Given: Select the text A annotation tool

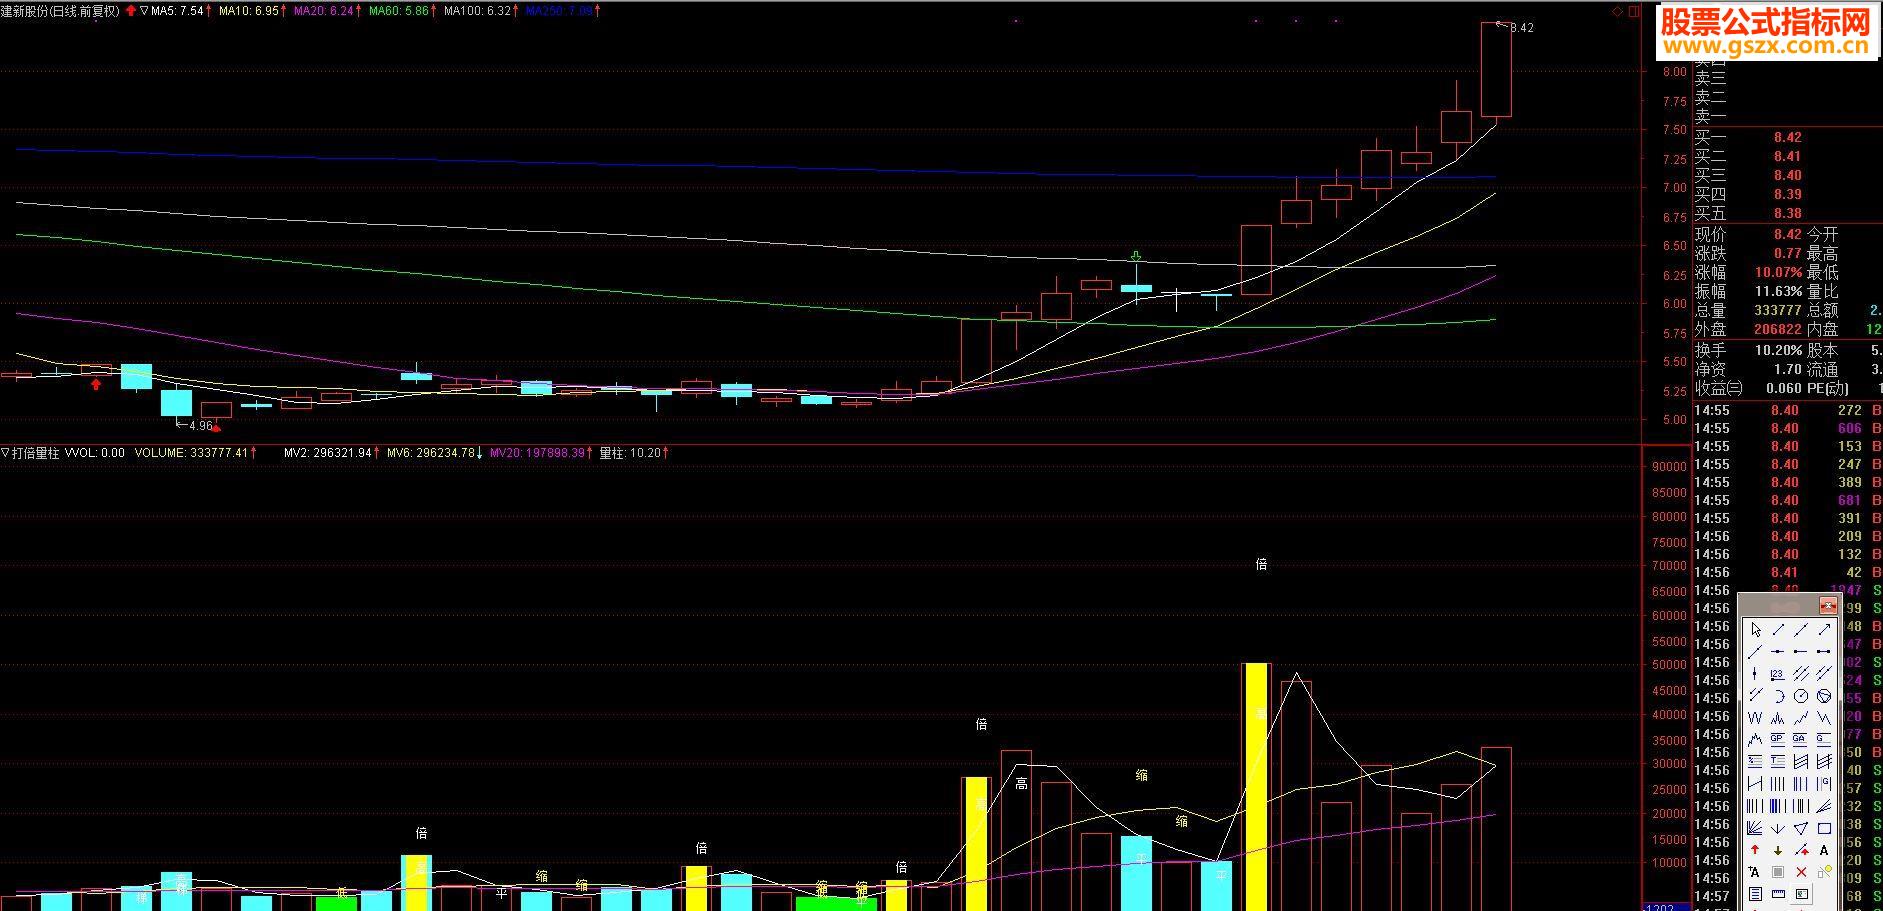Looking at the screenshot, I should pyautogui.click(x=1824, y=850).
